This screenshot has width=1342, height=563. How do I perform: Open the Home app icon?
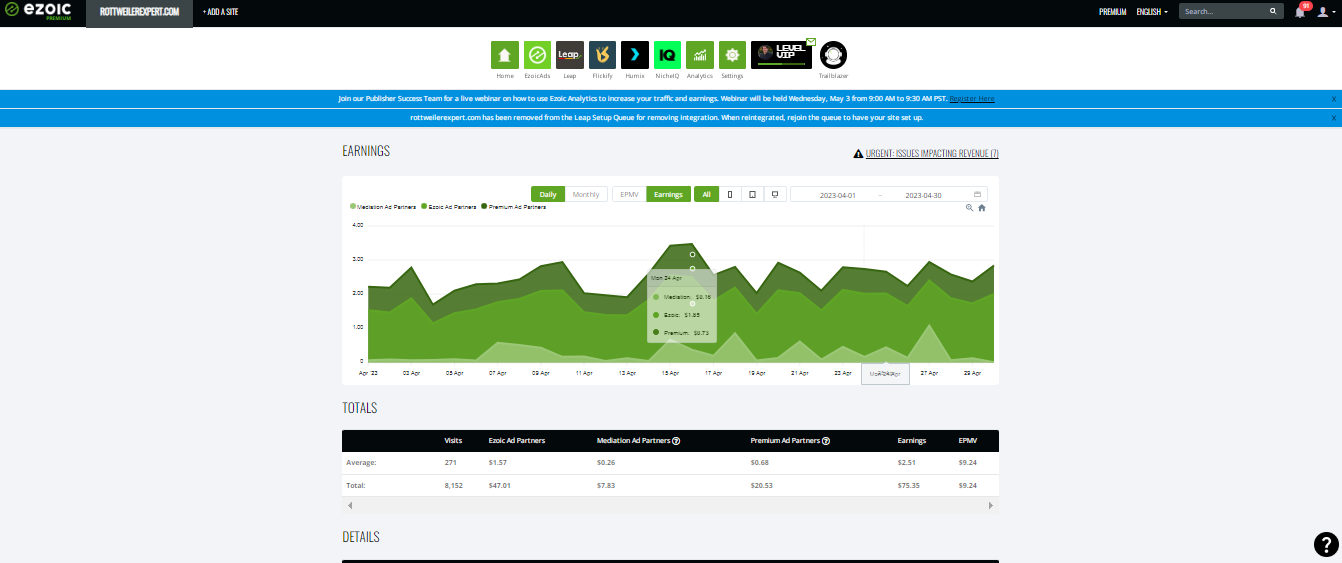[505, 55]
